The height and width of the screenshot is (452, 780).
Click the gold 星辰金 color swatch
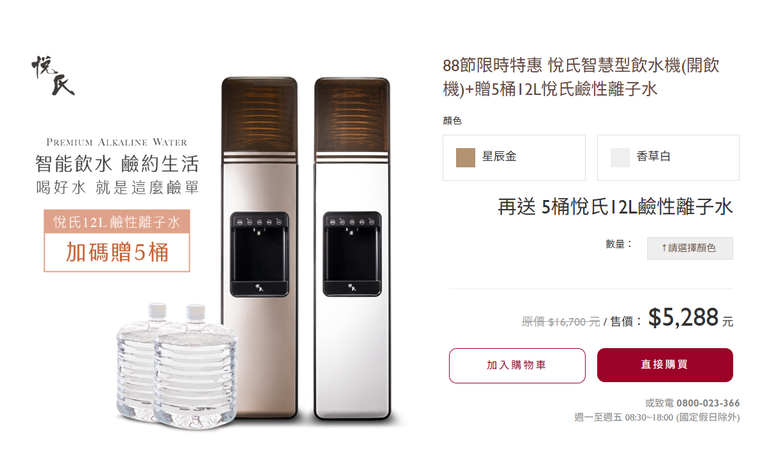465,157
